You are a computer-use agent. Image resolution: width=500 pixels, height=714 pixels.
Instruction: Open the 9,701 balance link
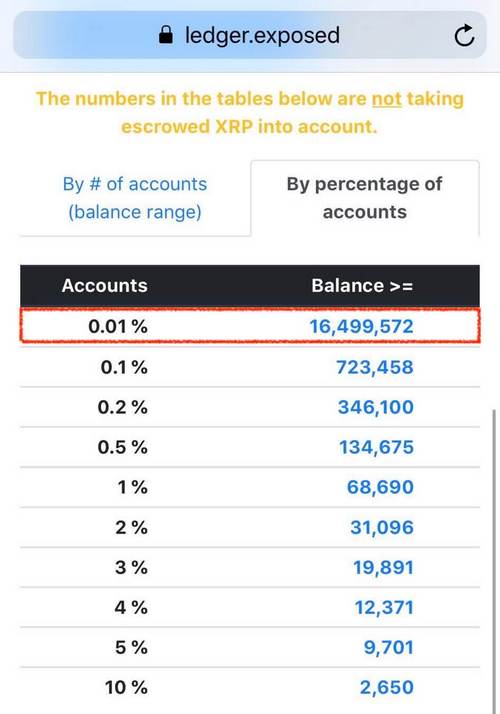388,647
